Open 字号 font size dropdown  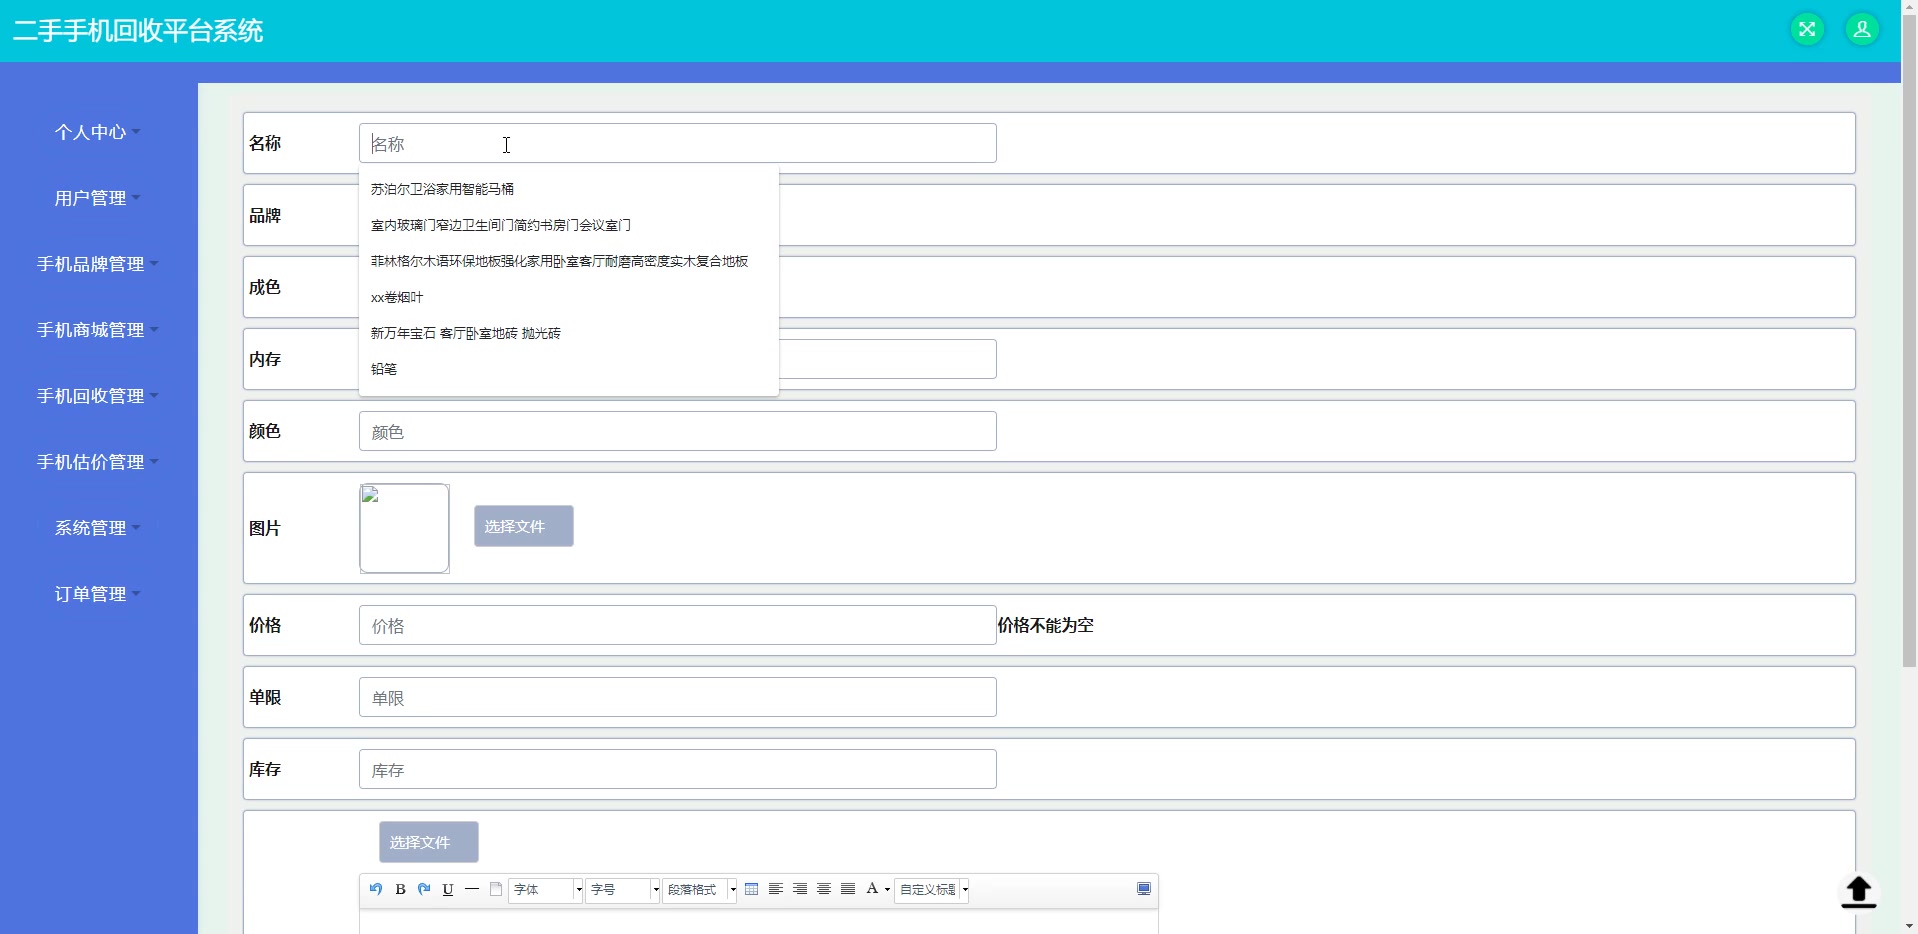(623, 889)
